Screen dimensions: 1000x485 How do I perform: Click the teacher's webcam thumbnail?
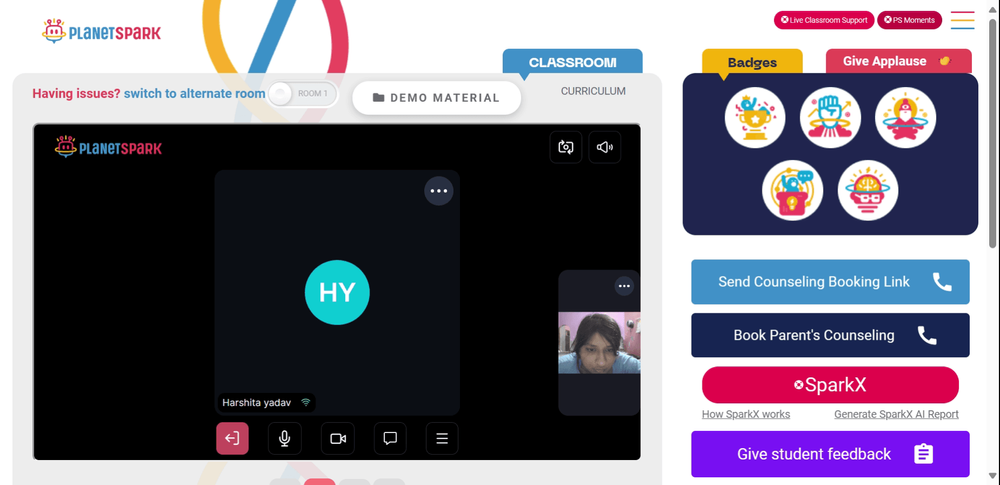tap(599, 343)
